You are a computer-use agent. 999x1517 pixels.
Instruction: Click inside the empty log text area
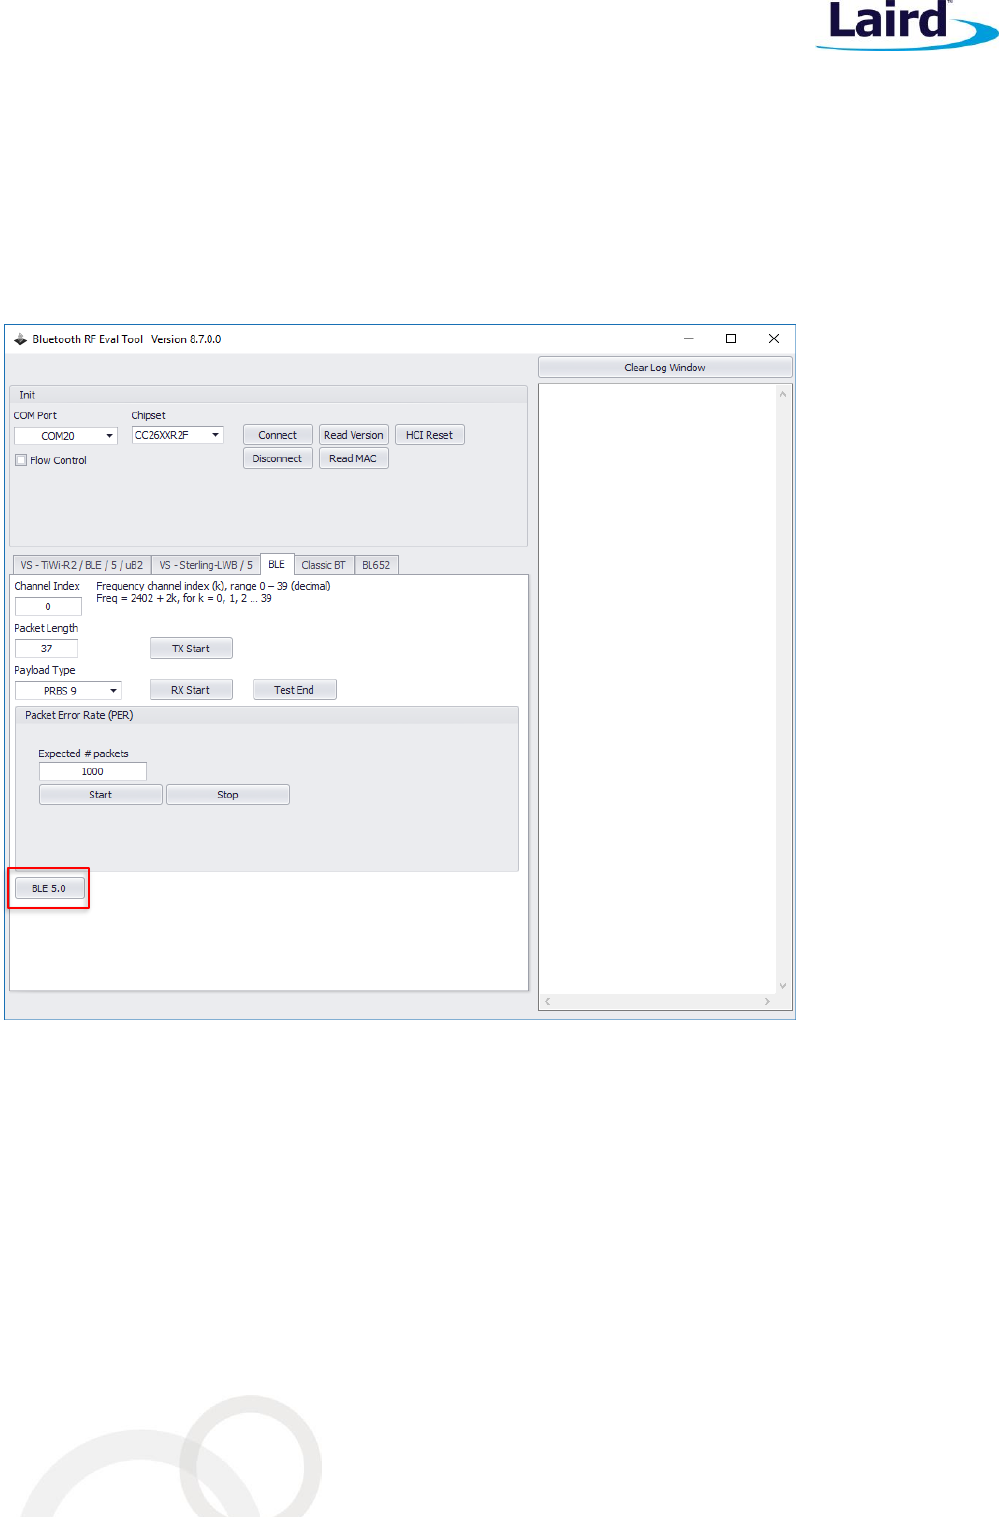(x=658, y=689)
